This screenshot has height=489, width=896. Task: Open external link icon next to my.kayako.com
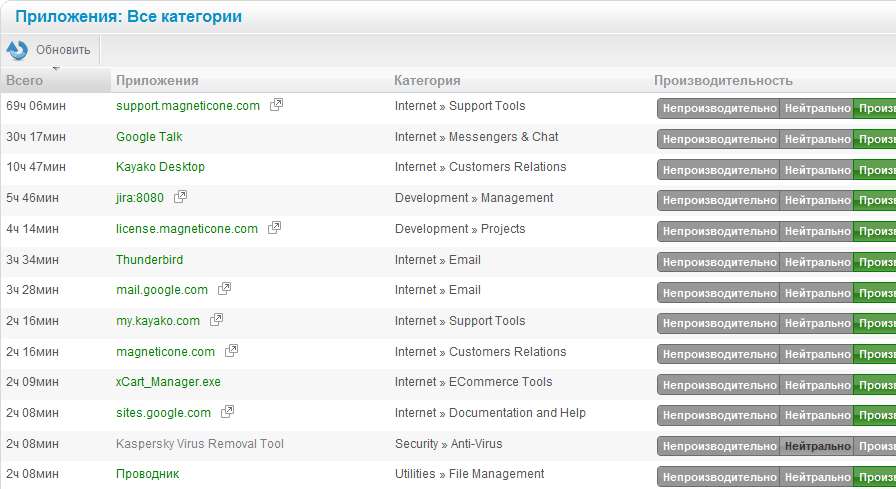(x=217, y=319)
